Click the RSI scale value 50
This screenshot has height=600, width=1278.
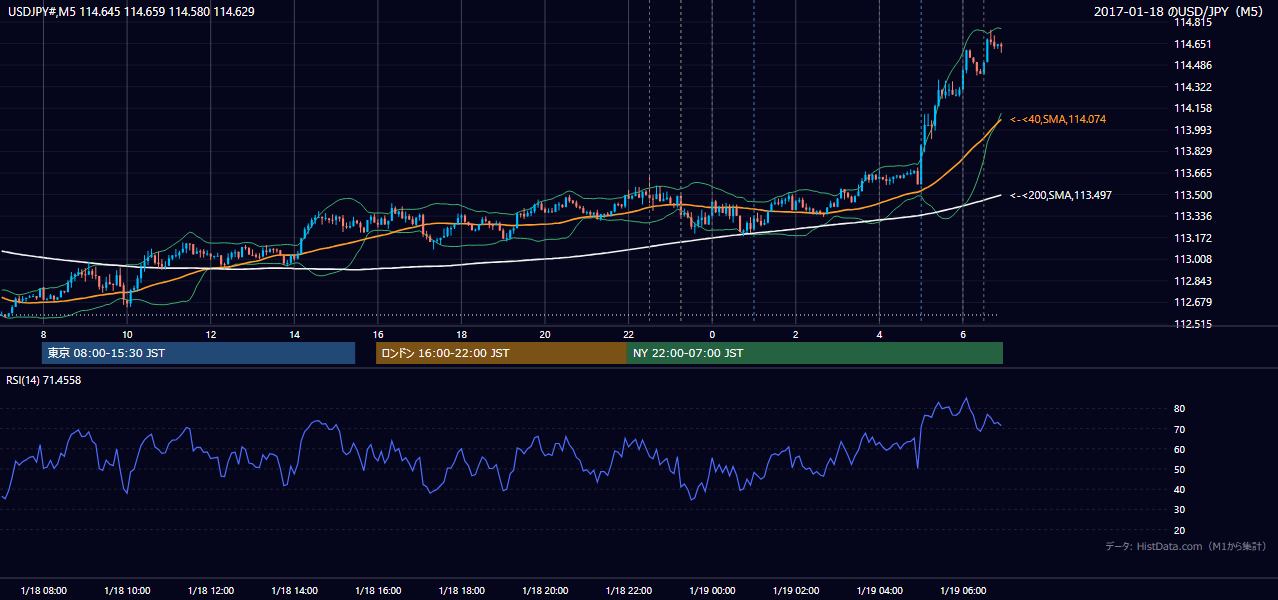pos(1180,469)
